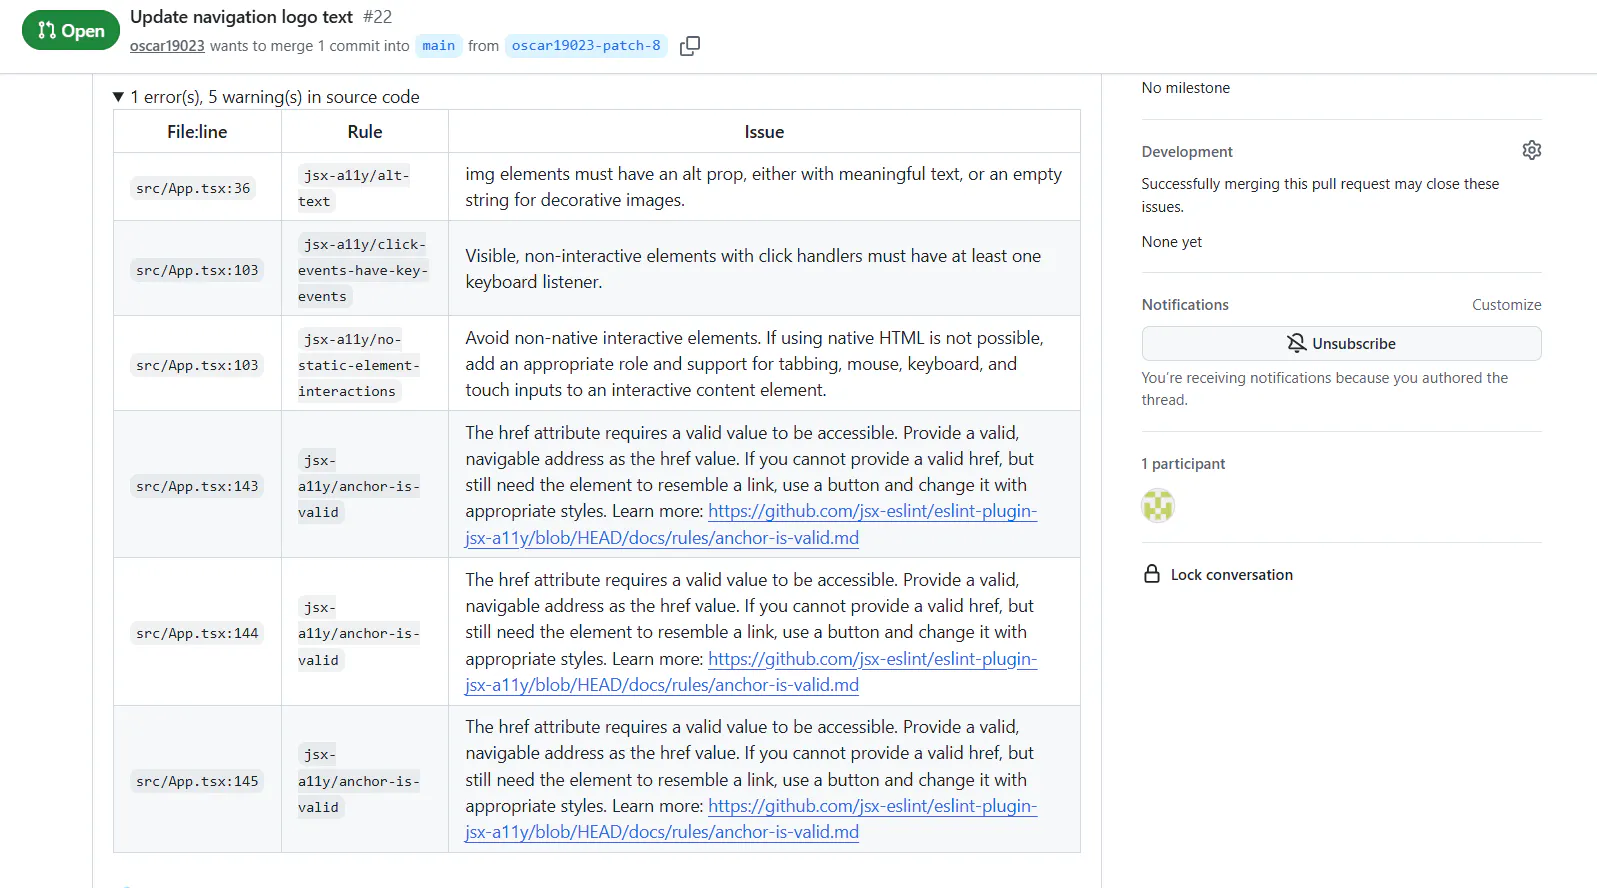Open Customize notifications link

[1506, 305]
